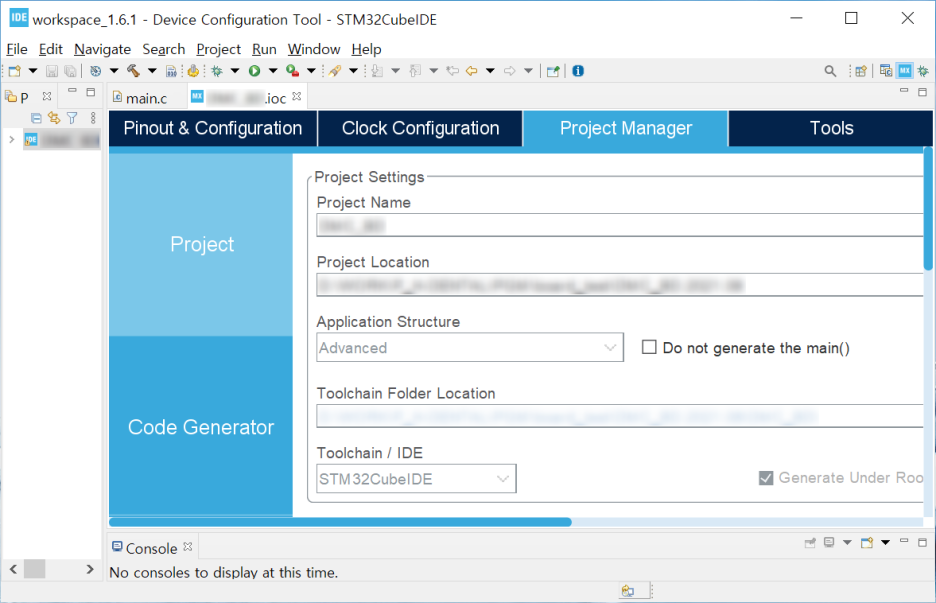Click the status bar icon at the bottom
This screenshot has width=936, height=603.
(627, 591)
